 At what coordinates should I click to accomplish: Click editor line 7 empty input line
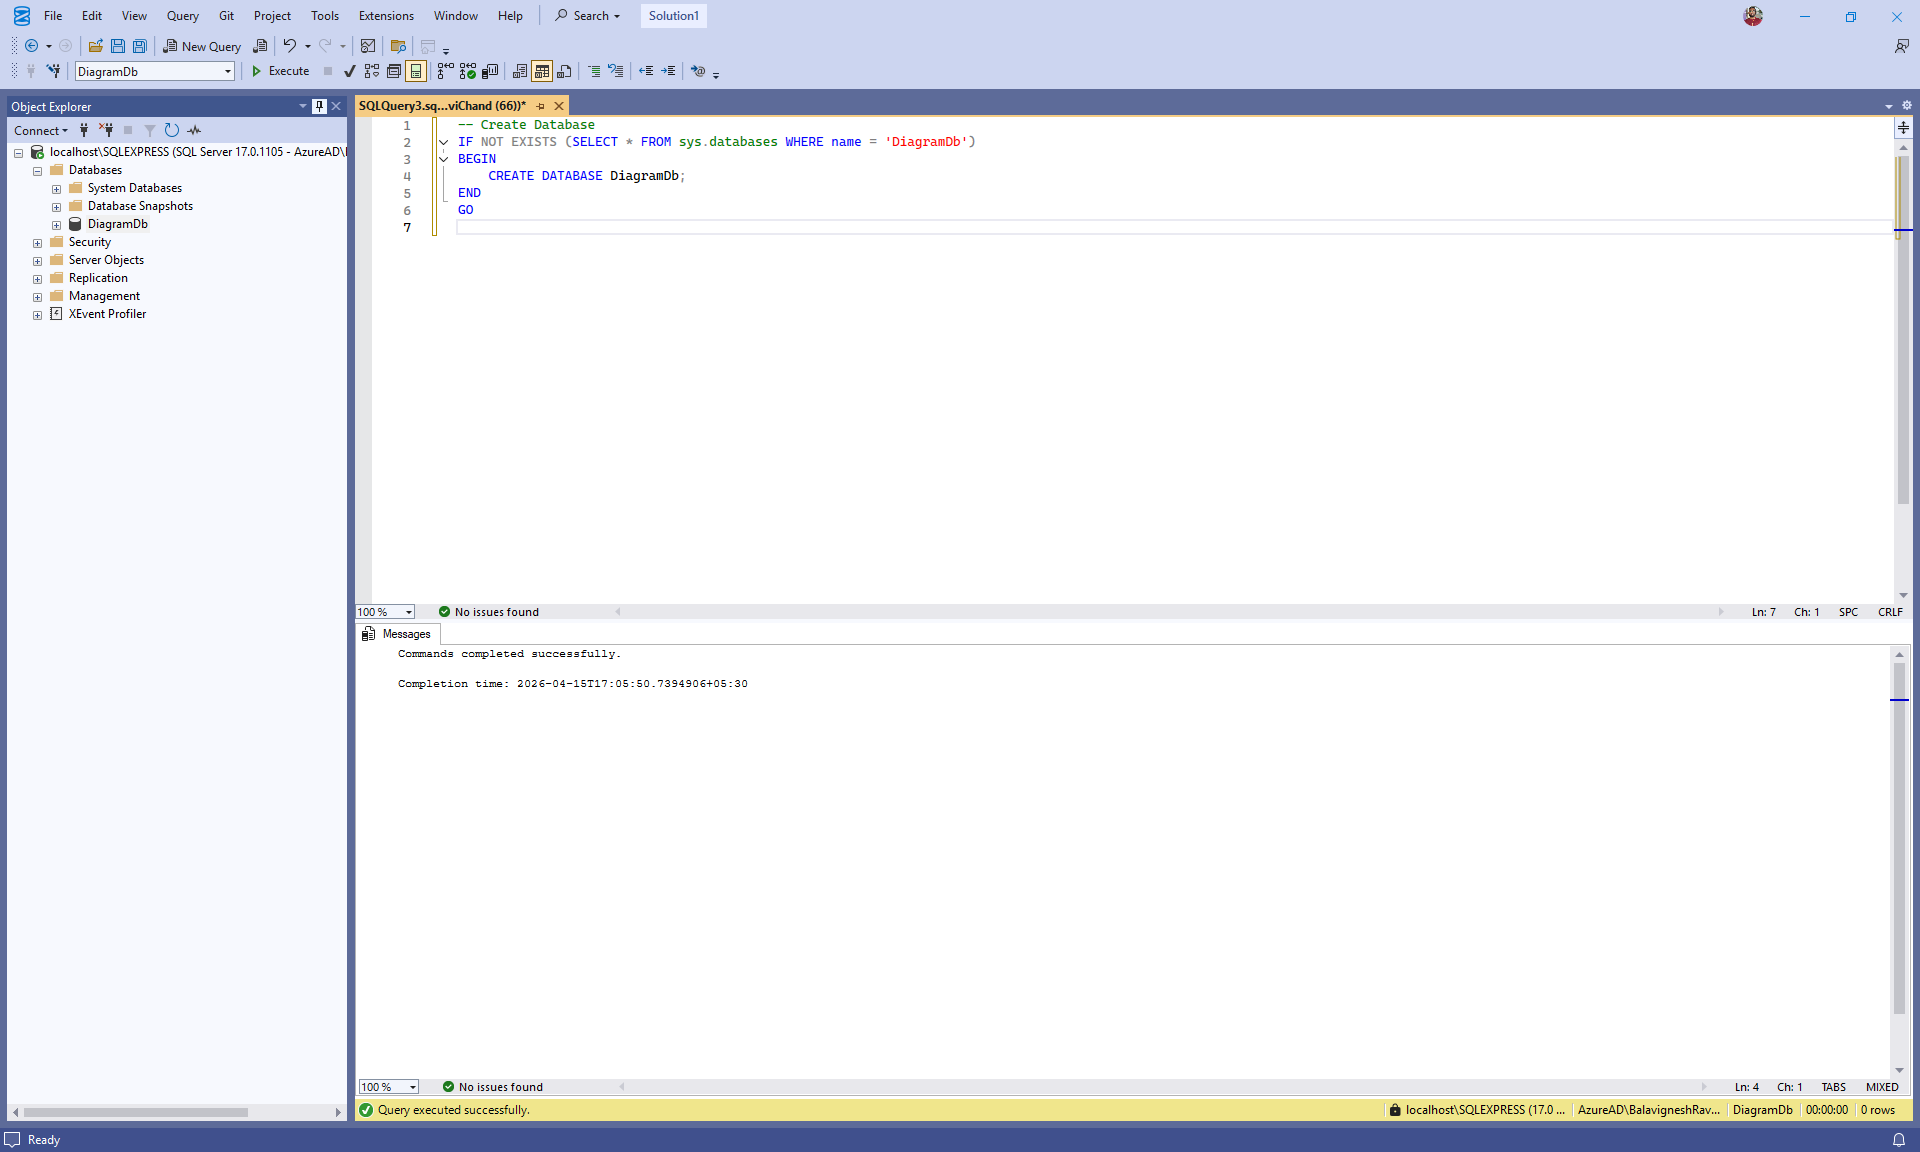point(1174,227)
